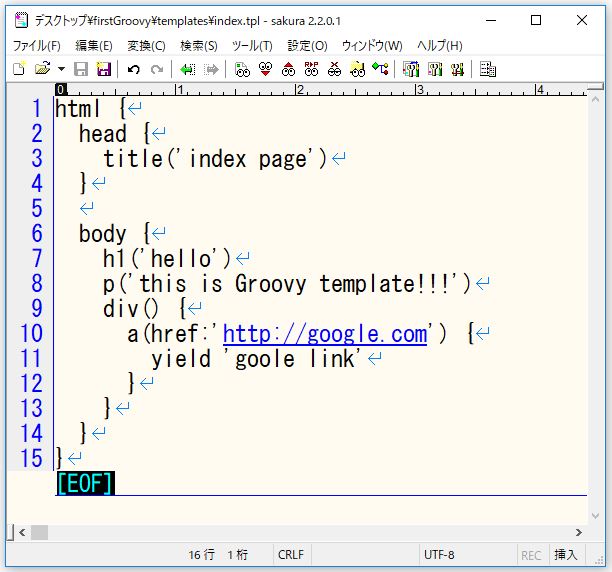Expand the recent files dropdown arrow
Viewport: 612px width, 572px height.
click(x=61, y=69)
